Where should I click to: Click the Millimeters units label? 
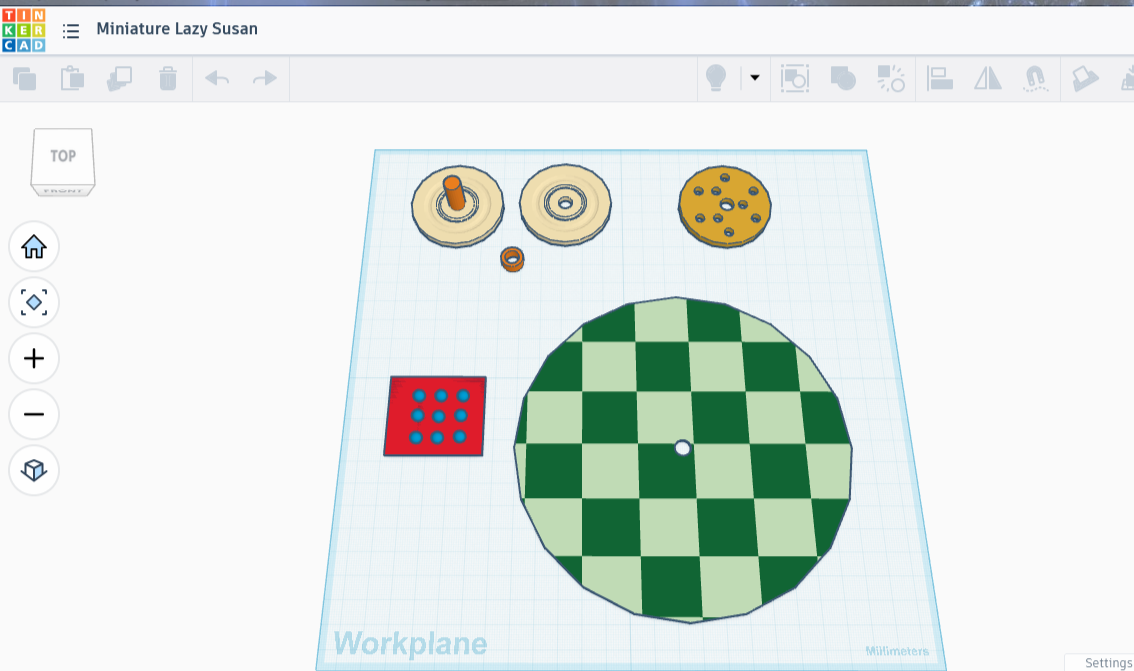pos(897,651)
